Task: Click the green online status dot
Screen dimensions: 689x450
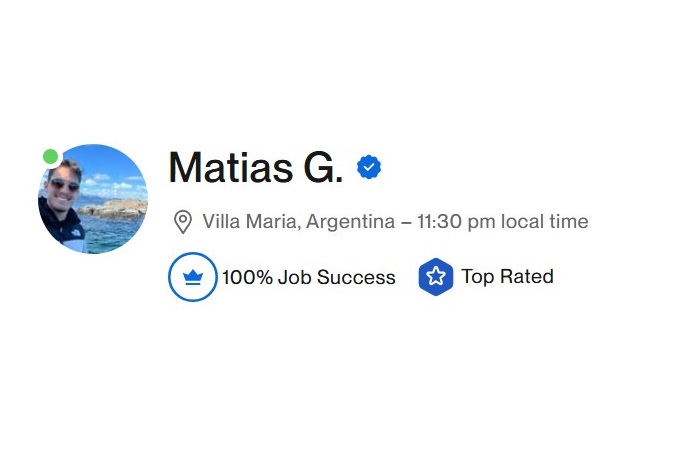Action: (50, 156)
